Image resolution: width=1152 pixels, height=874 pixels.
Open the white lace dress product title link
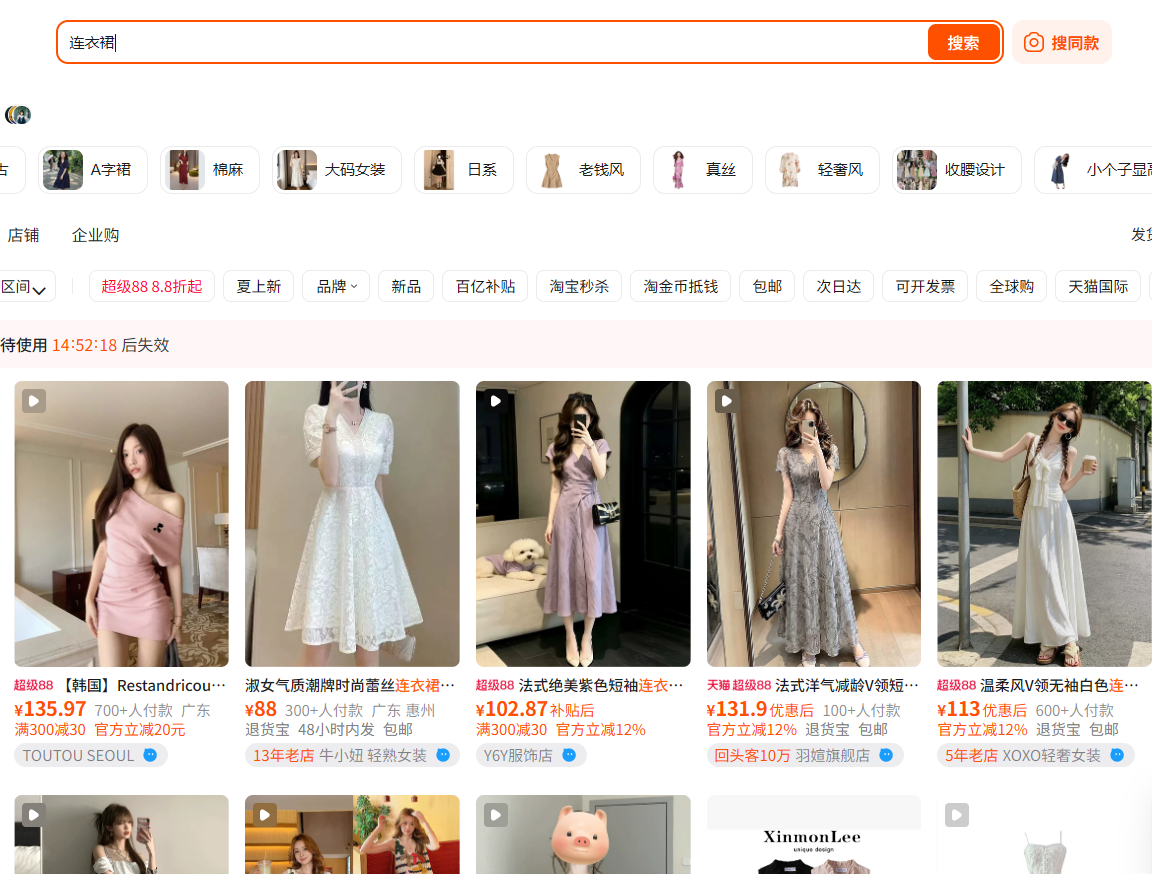tap(350, 685)
